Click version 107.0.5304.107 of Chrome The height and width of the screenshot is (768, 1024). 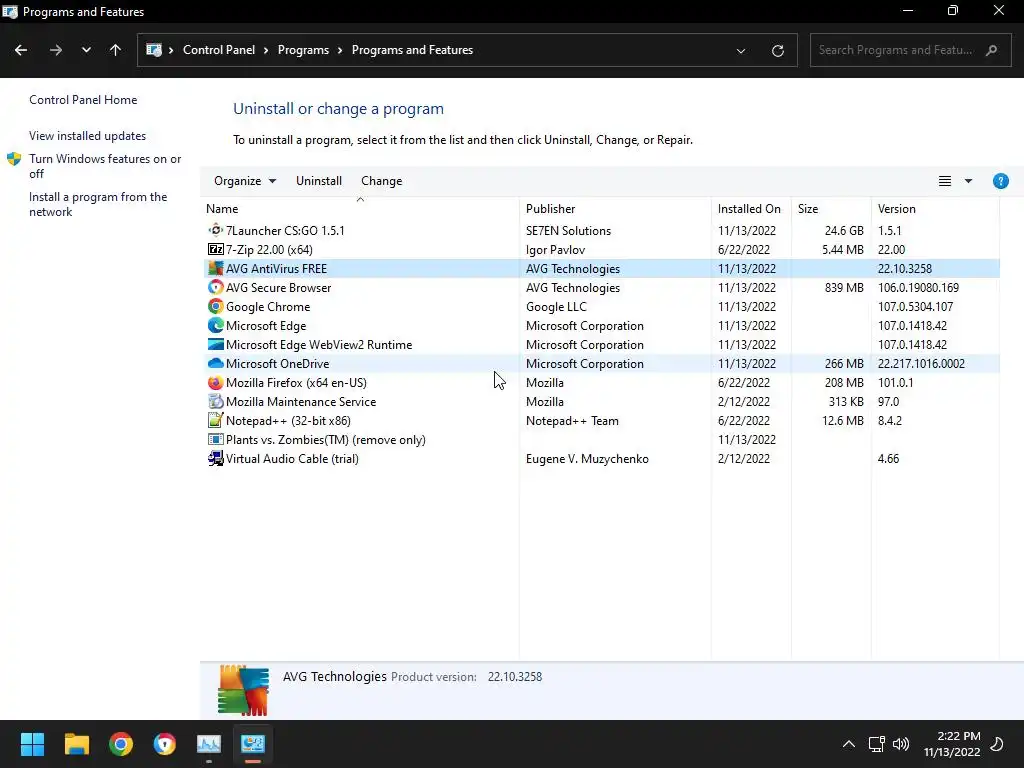point(915,306)
